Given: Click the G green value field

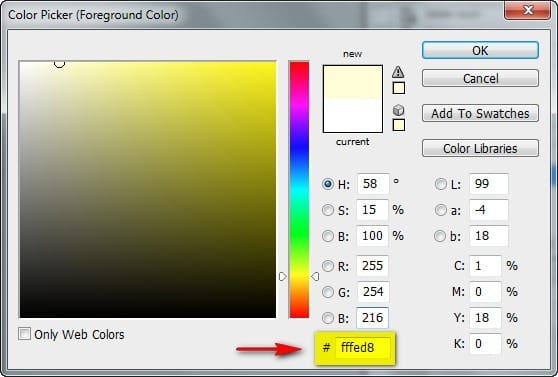Looking at the screenshot, I should [x=372, y=292].
